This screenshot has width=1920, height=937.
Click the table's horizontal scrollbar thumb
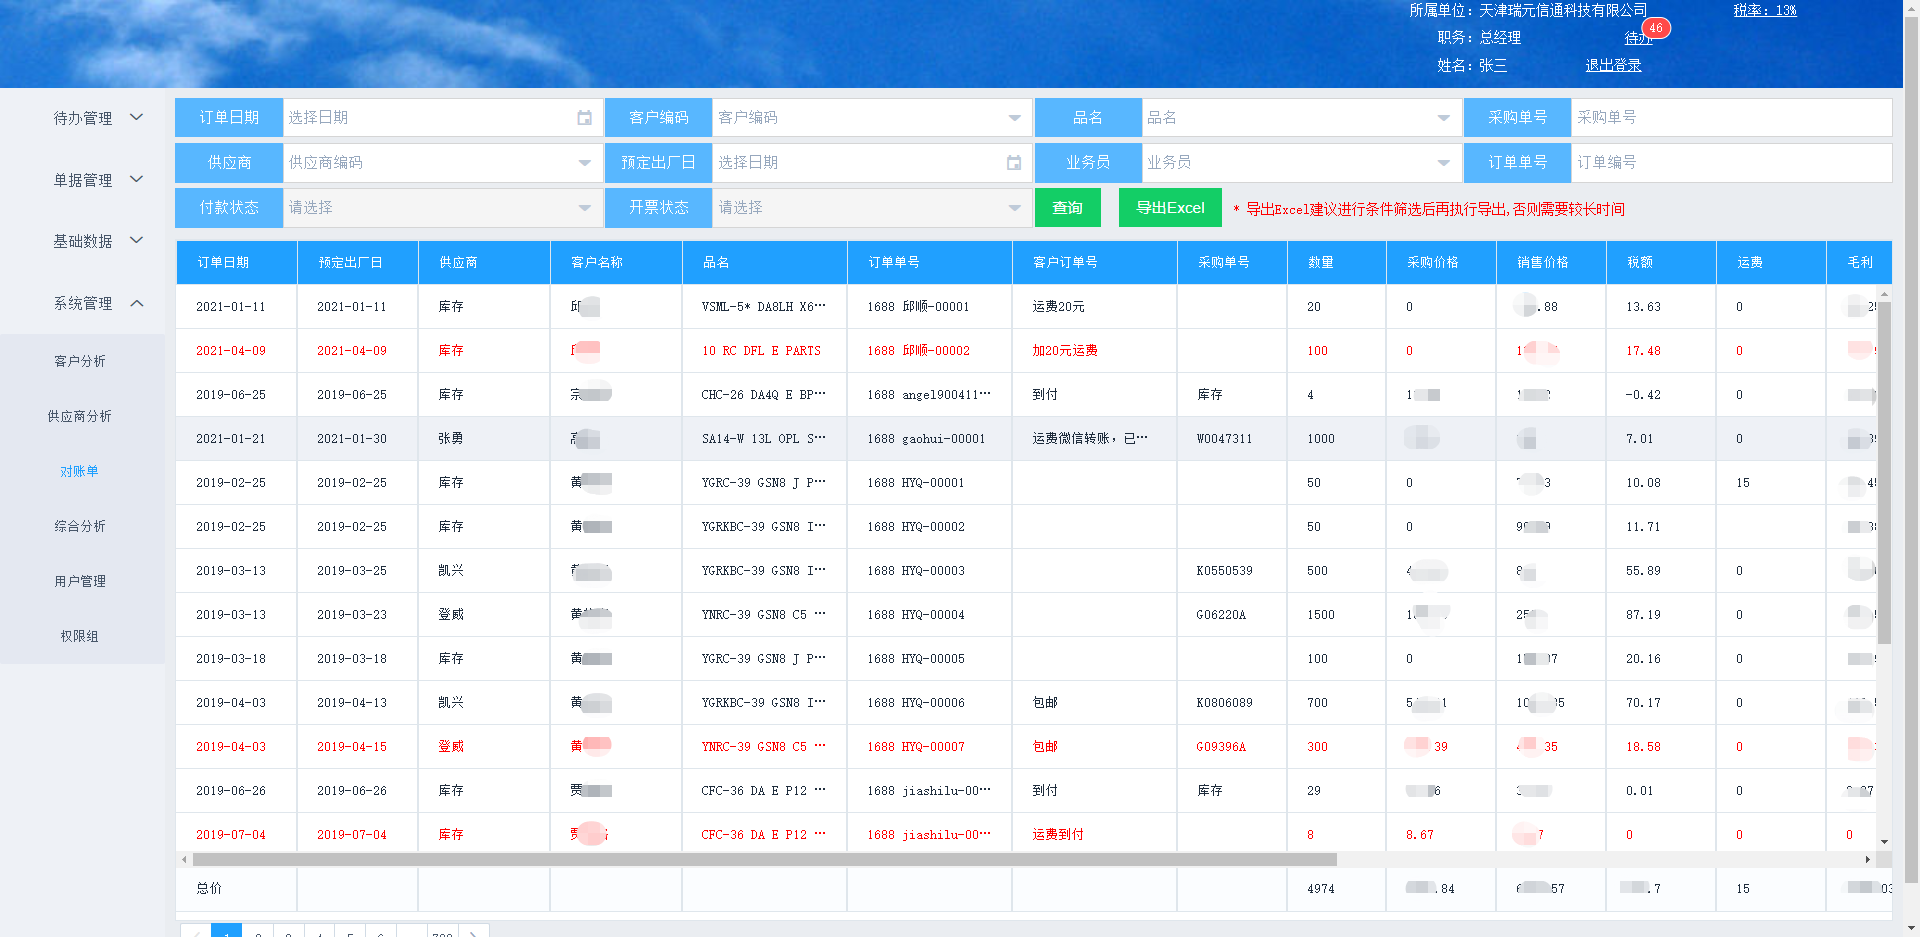764,860
